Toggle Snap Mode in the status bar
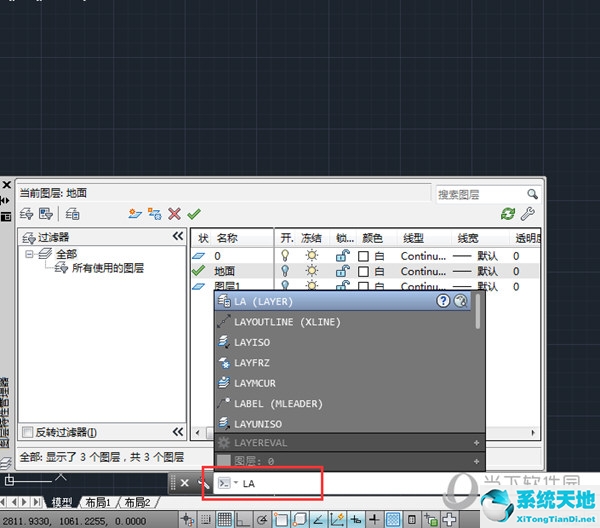600x528 pixels. 206,519
